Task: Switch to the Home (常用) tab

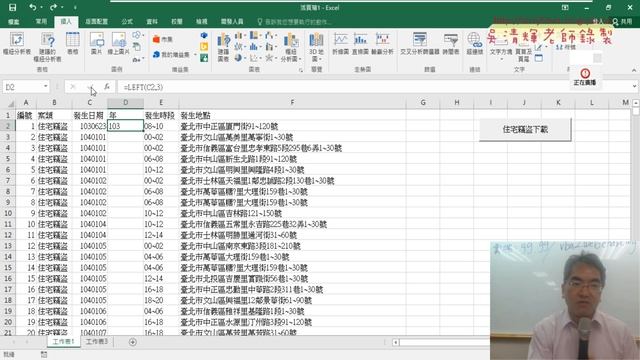Action: (x=41, y=21)
